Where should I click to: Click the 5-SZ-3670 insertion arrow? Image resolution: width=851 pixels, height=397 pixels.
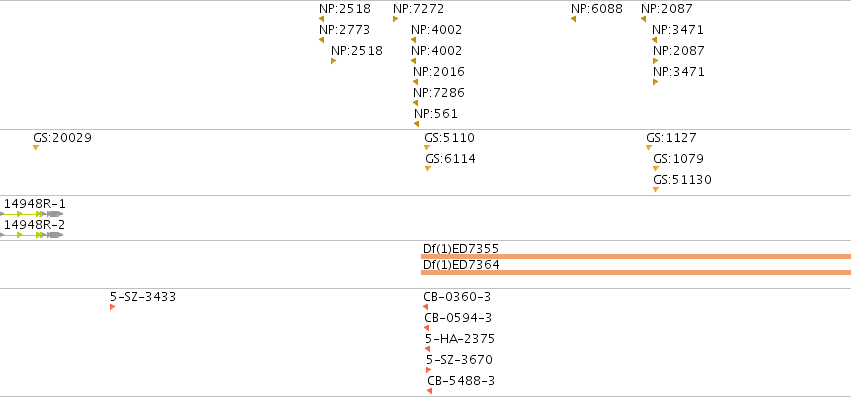(429, 370)
